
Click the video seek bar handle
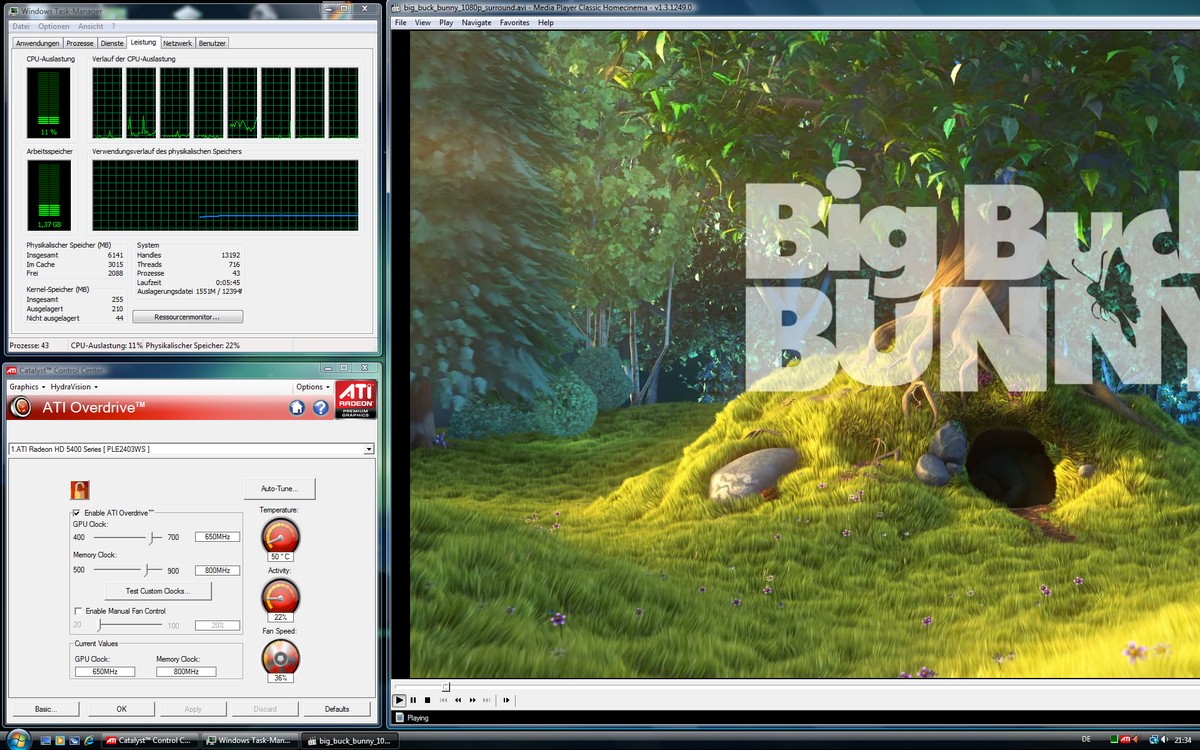[x=446, y=687]
